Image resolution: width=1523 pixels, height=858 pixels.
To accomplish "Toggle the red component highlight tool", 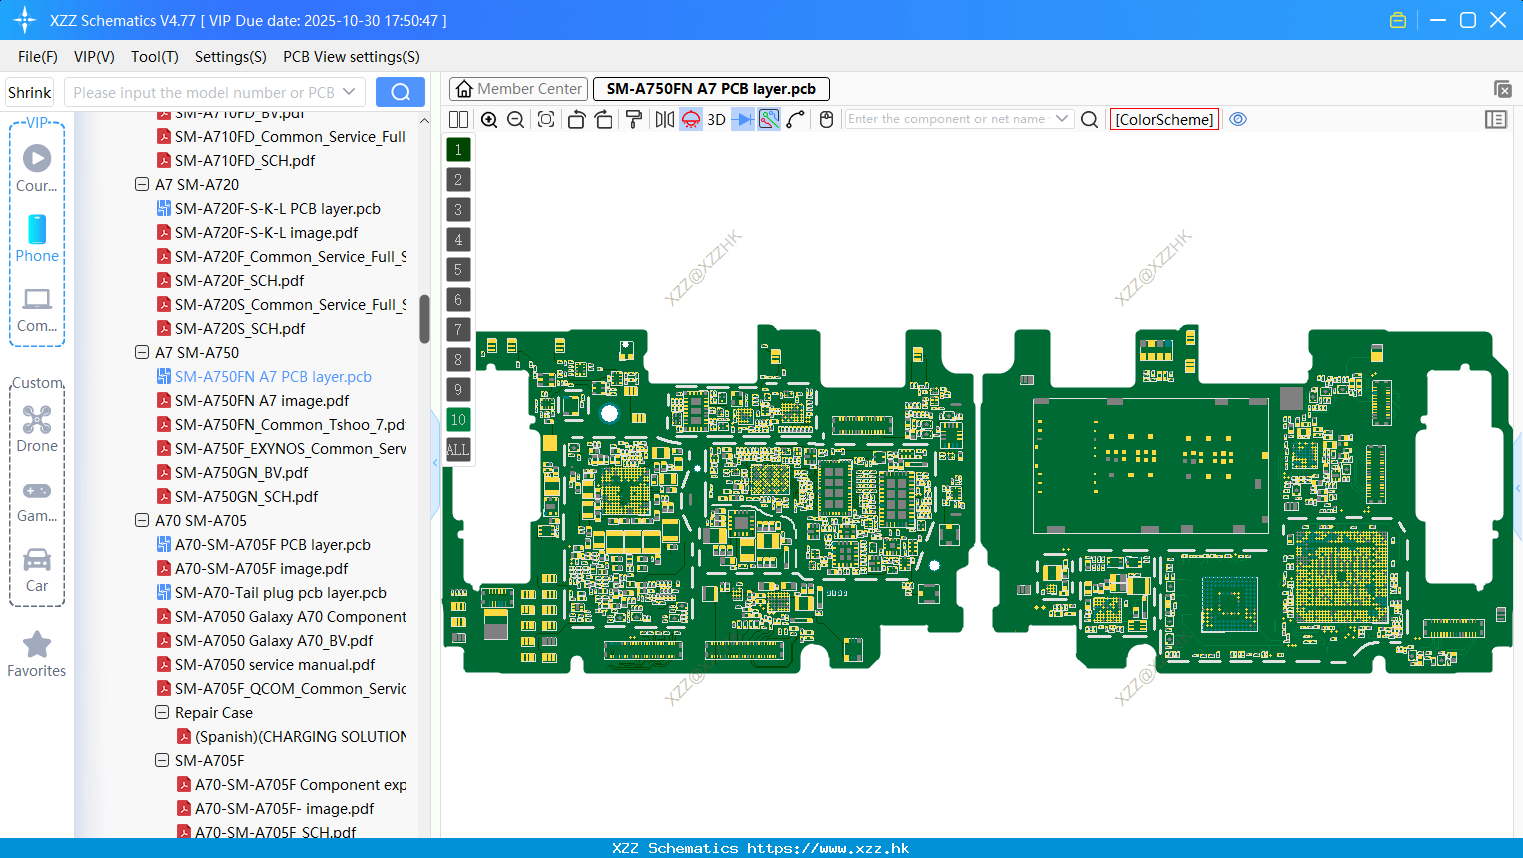I will pyautogui.click(x=691, y=119).
